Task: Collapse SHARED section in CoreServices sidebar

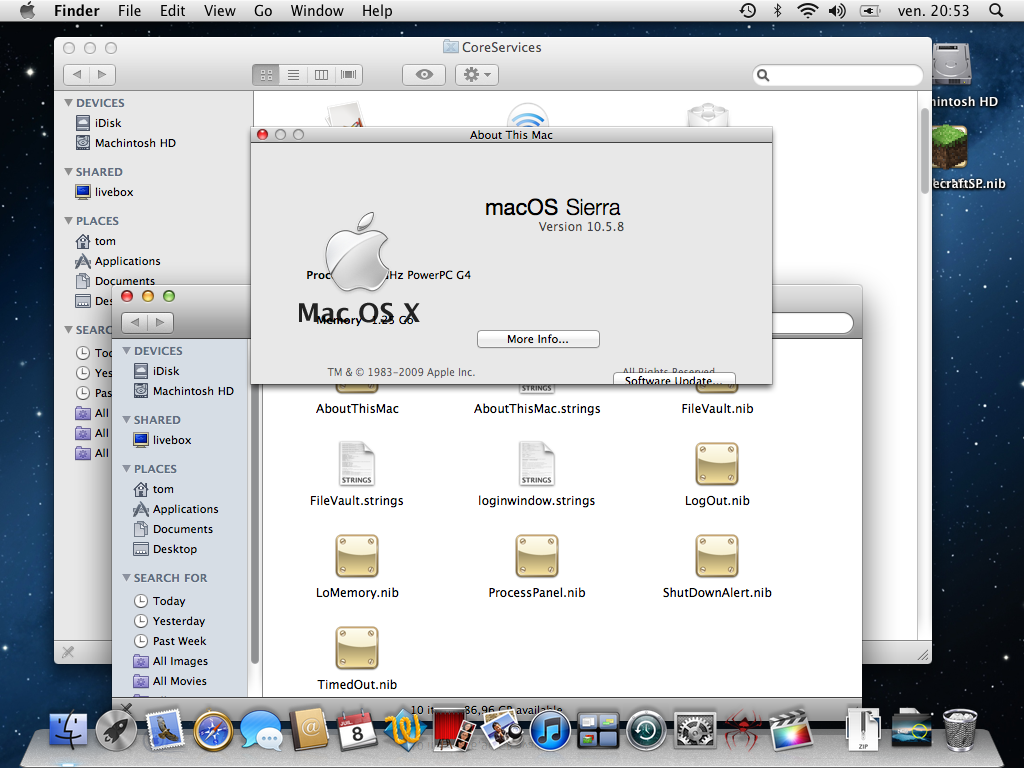Action: (69, 171)
